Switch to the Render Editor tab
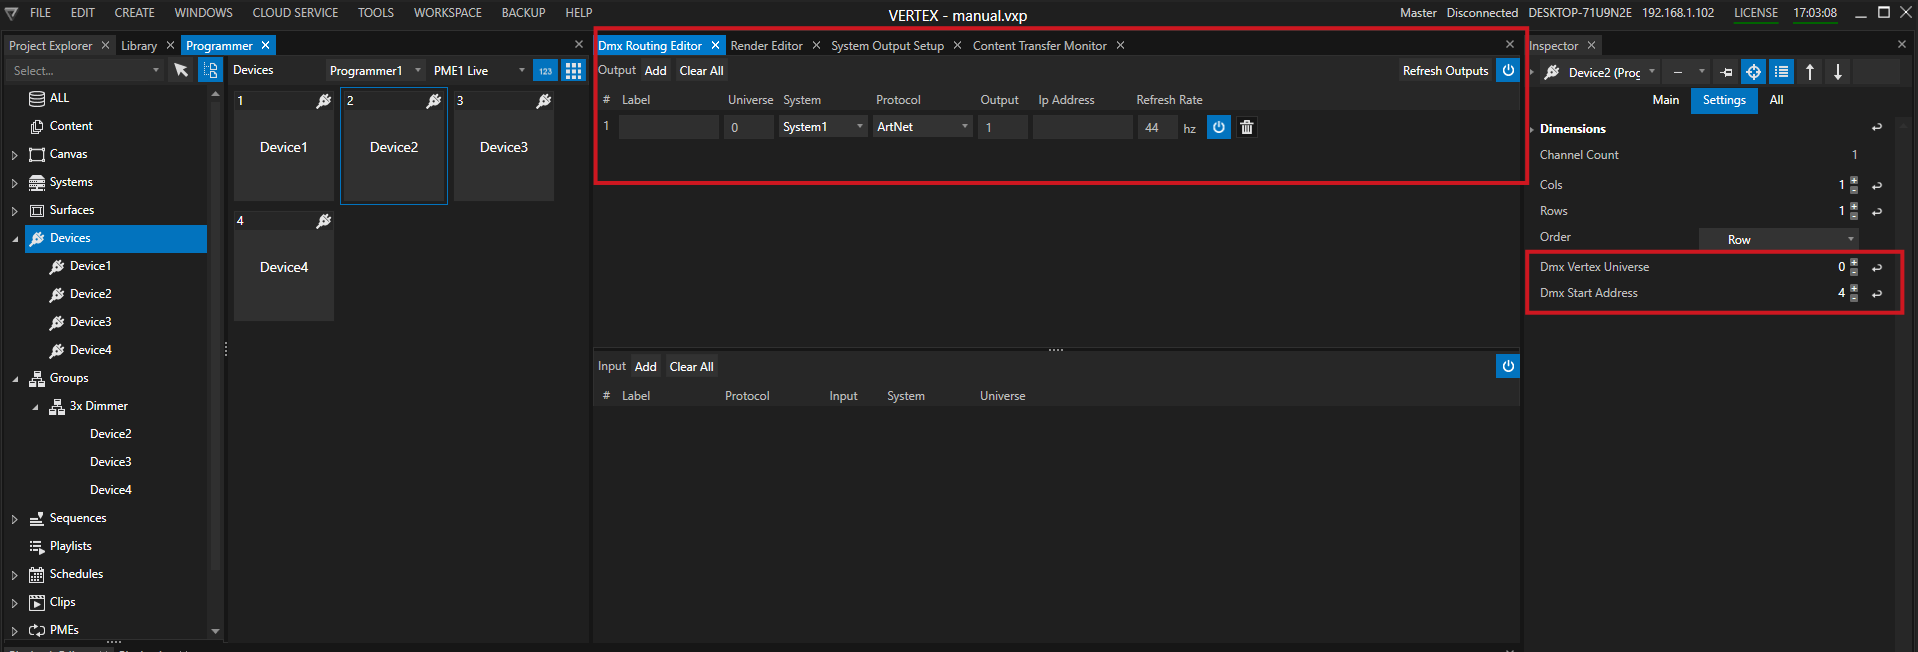Screen dimensions: 1918x652 [x=766, y=46]
